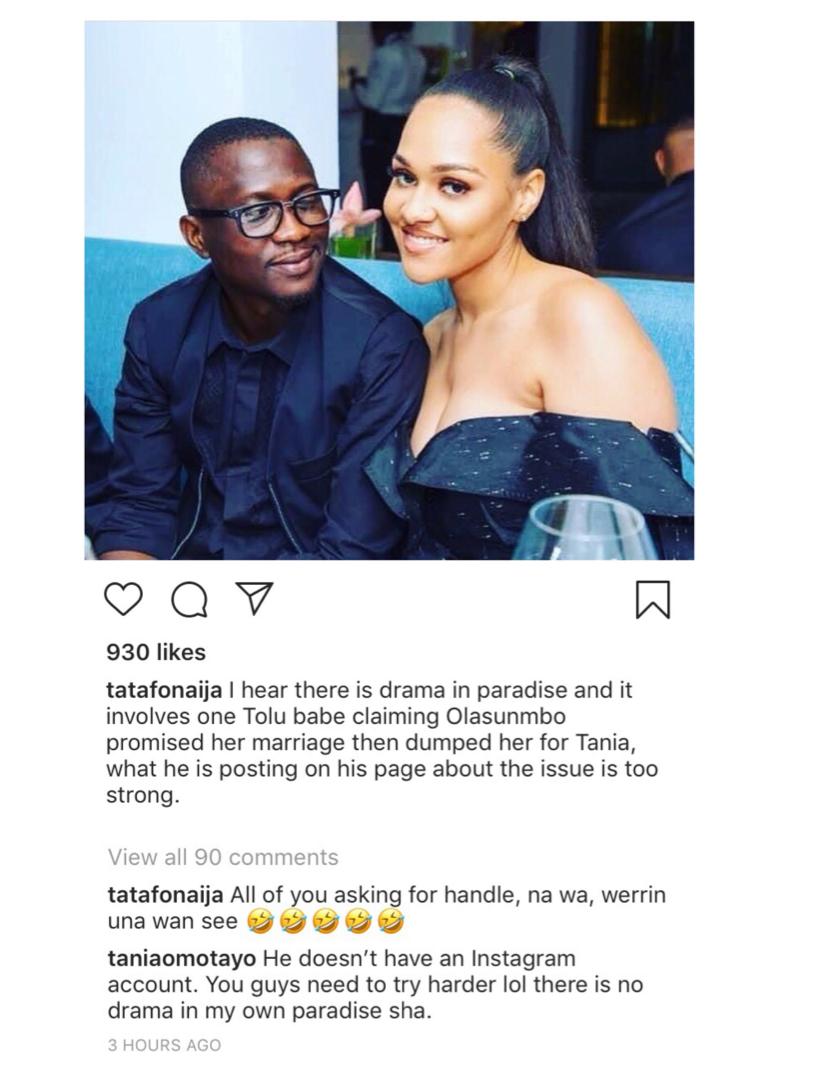Click the word Olasunmbo in the caption

coord(506,716)
